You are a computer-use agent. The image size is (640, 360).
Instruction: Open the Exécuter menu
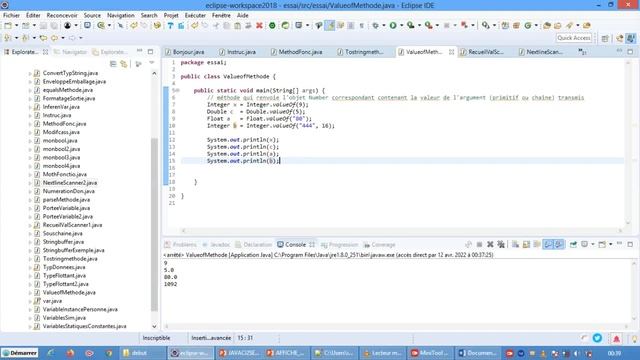(x=195, y=15)
